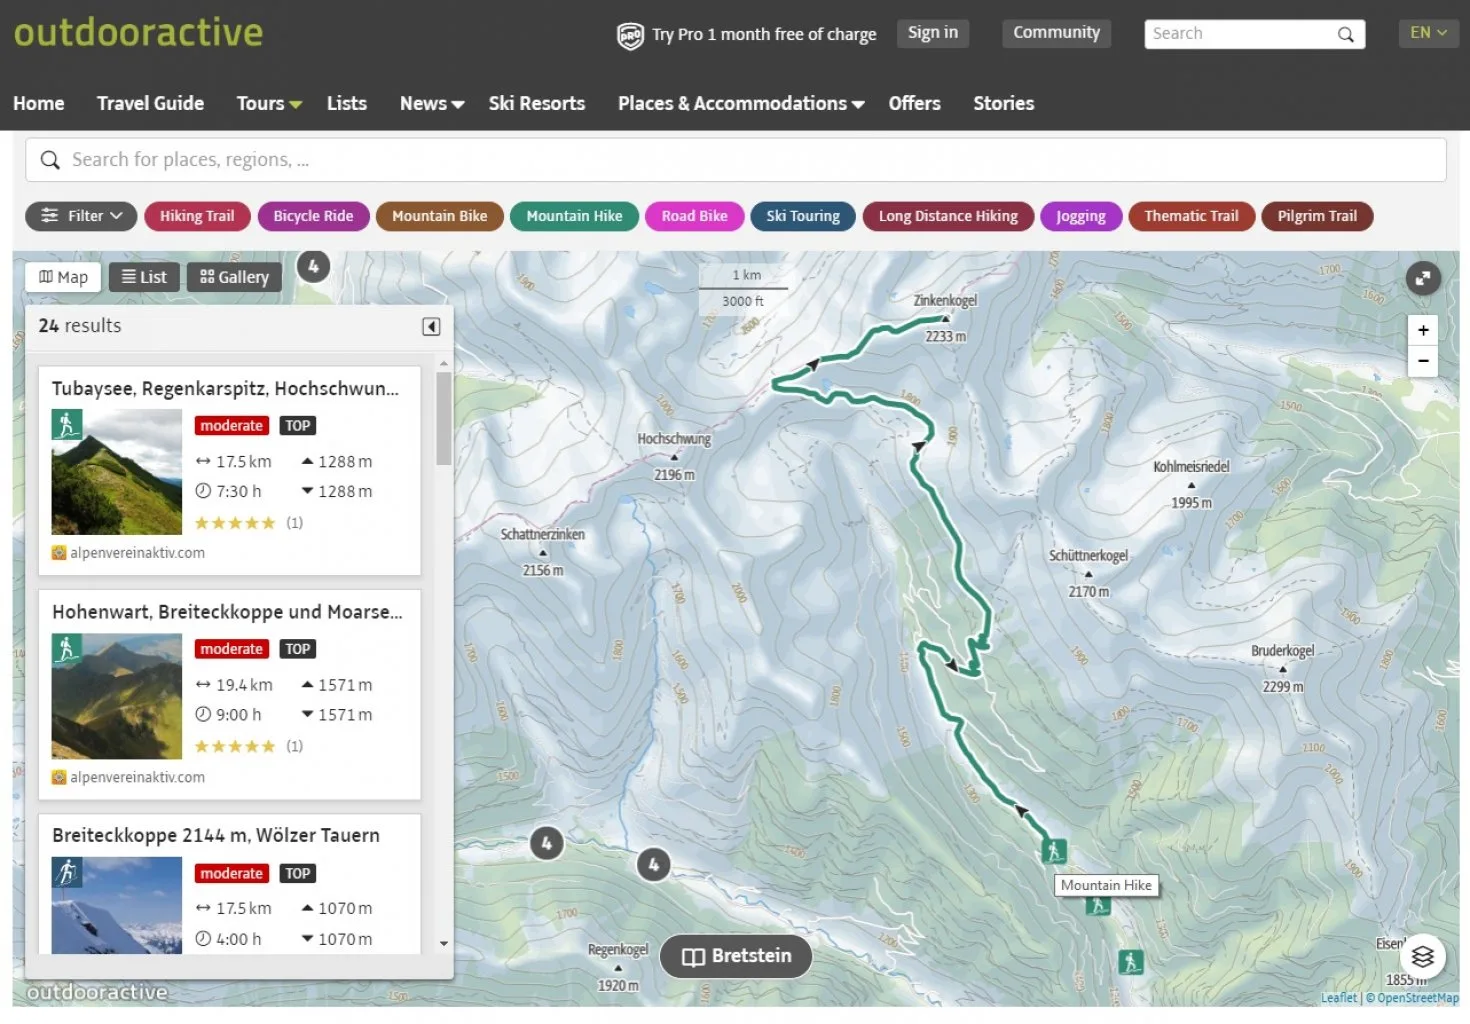The image size is (1470, 1024).
Task: Click the results list scrollbar thumb
Action: pyautogui.click(x=443, y=418)
